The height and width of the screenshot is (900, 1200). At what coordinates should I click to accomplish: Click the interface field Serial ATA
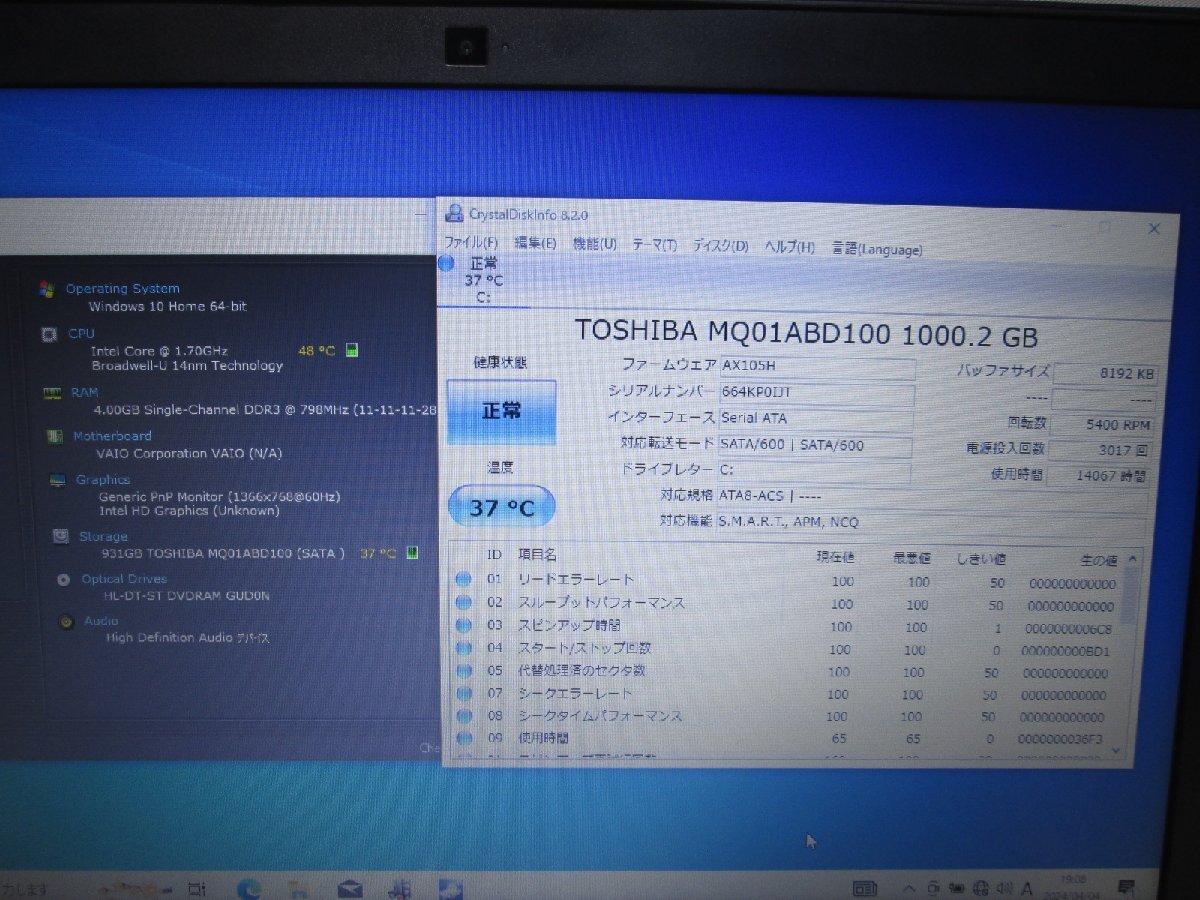click(815, 418)
